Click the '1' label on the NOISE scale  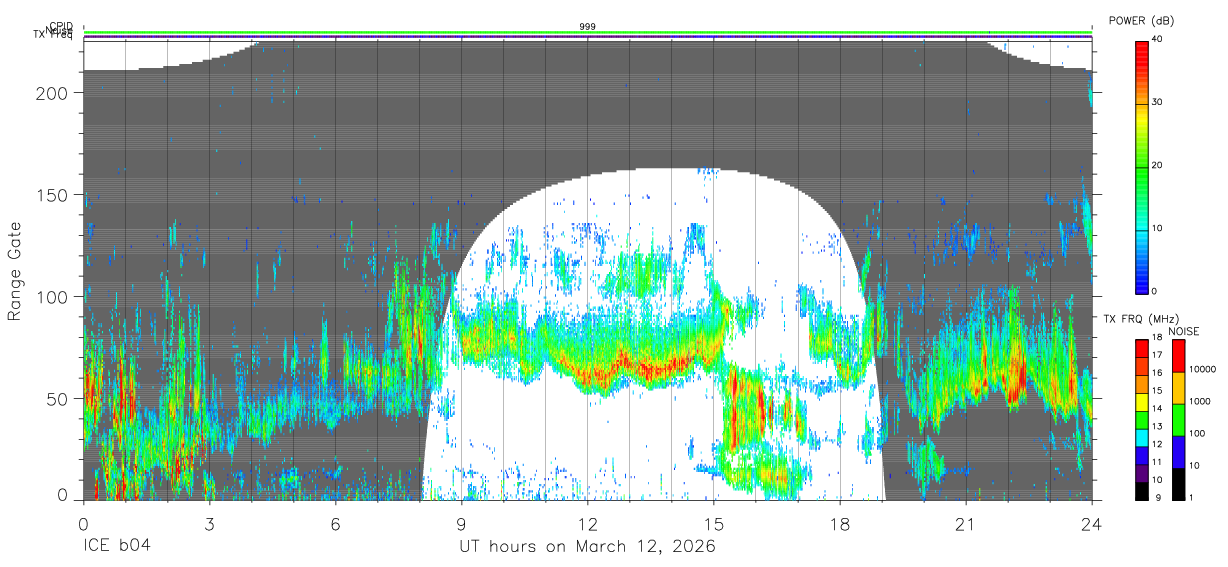[x=1191, y=497]
